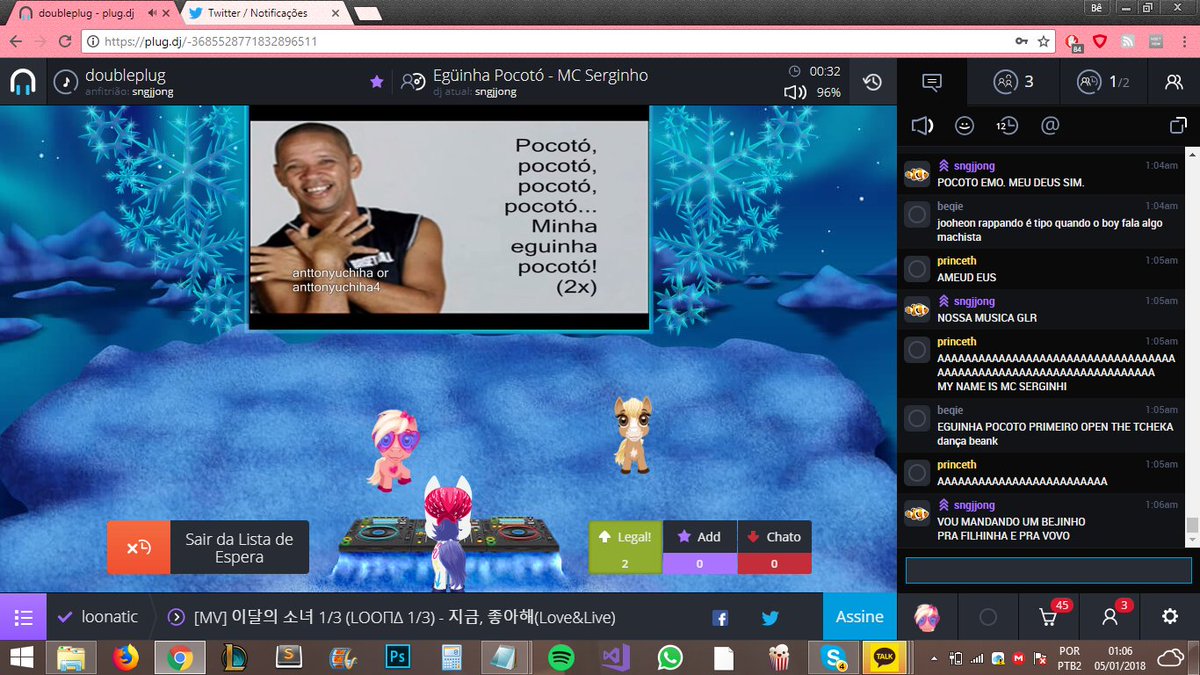This screenshot has width=1200, height=675.
Task: Open the users list tab showing 3
Action: (1014, 82)
